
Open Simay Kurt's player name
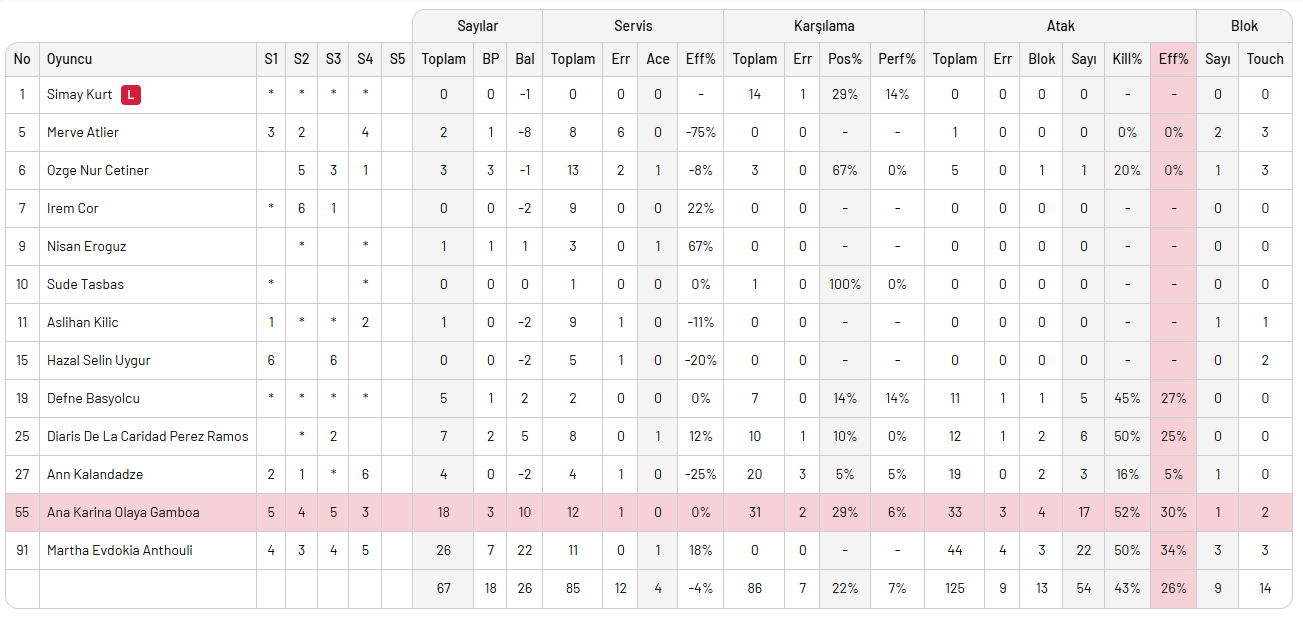click(x=80, y=95)
